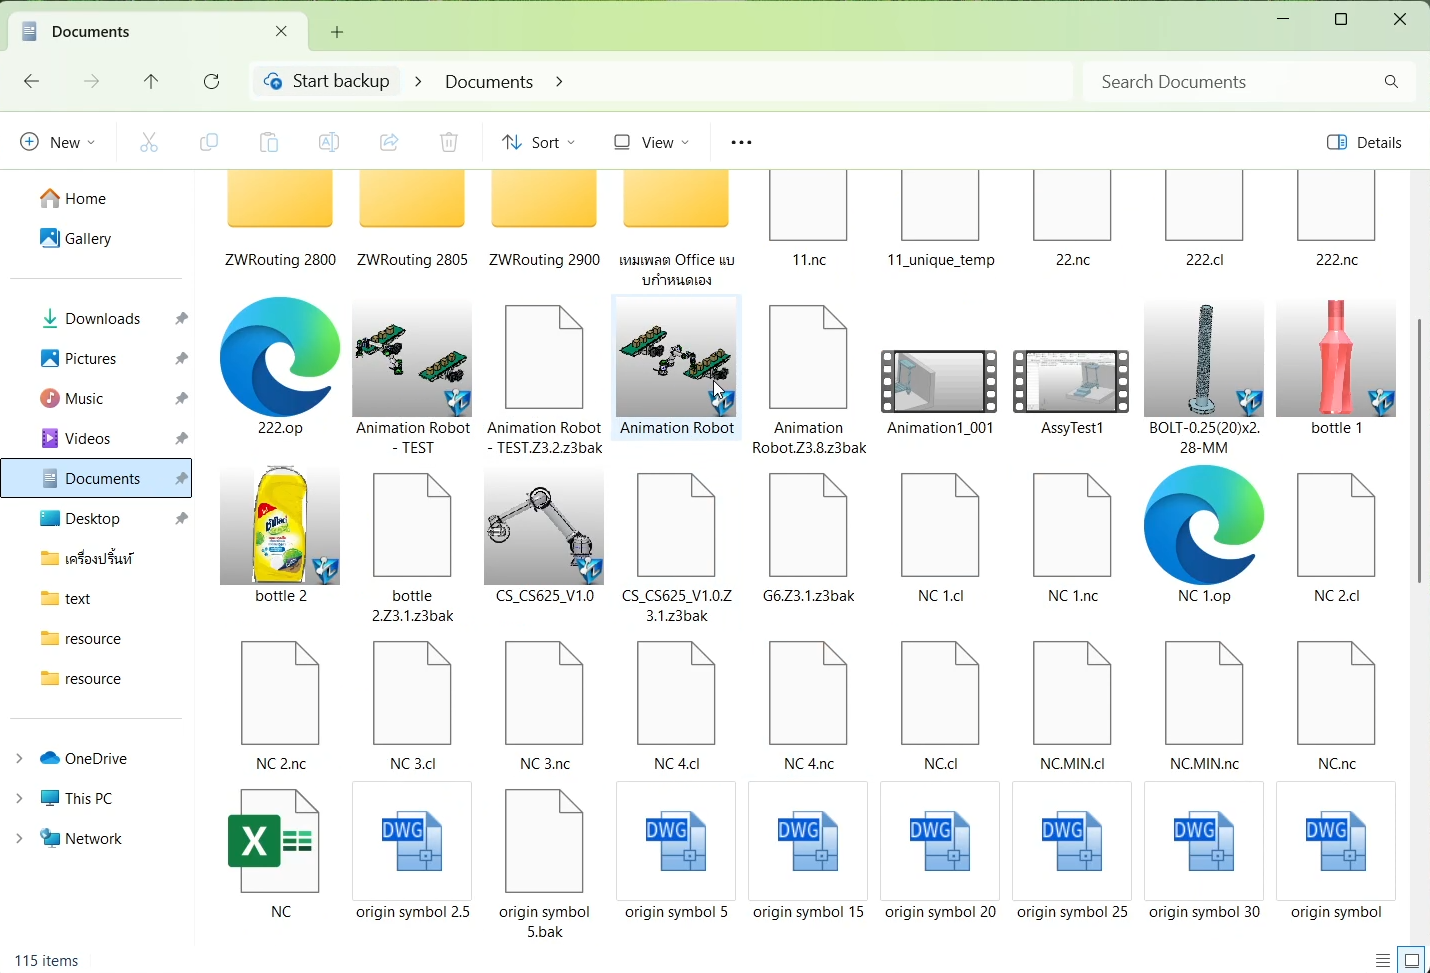Image resolution: width=1430 pixels, height=973 pixels.
Task: Add a new tab
Action: pos(338,32)
